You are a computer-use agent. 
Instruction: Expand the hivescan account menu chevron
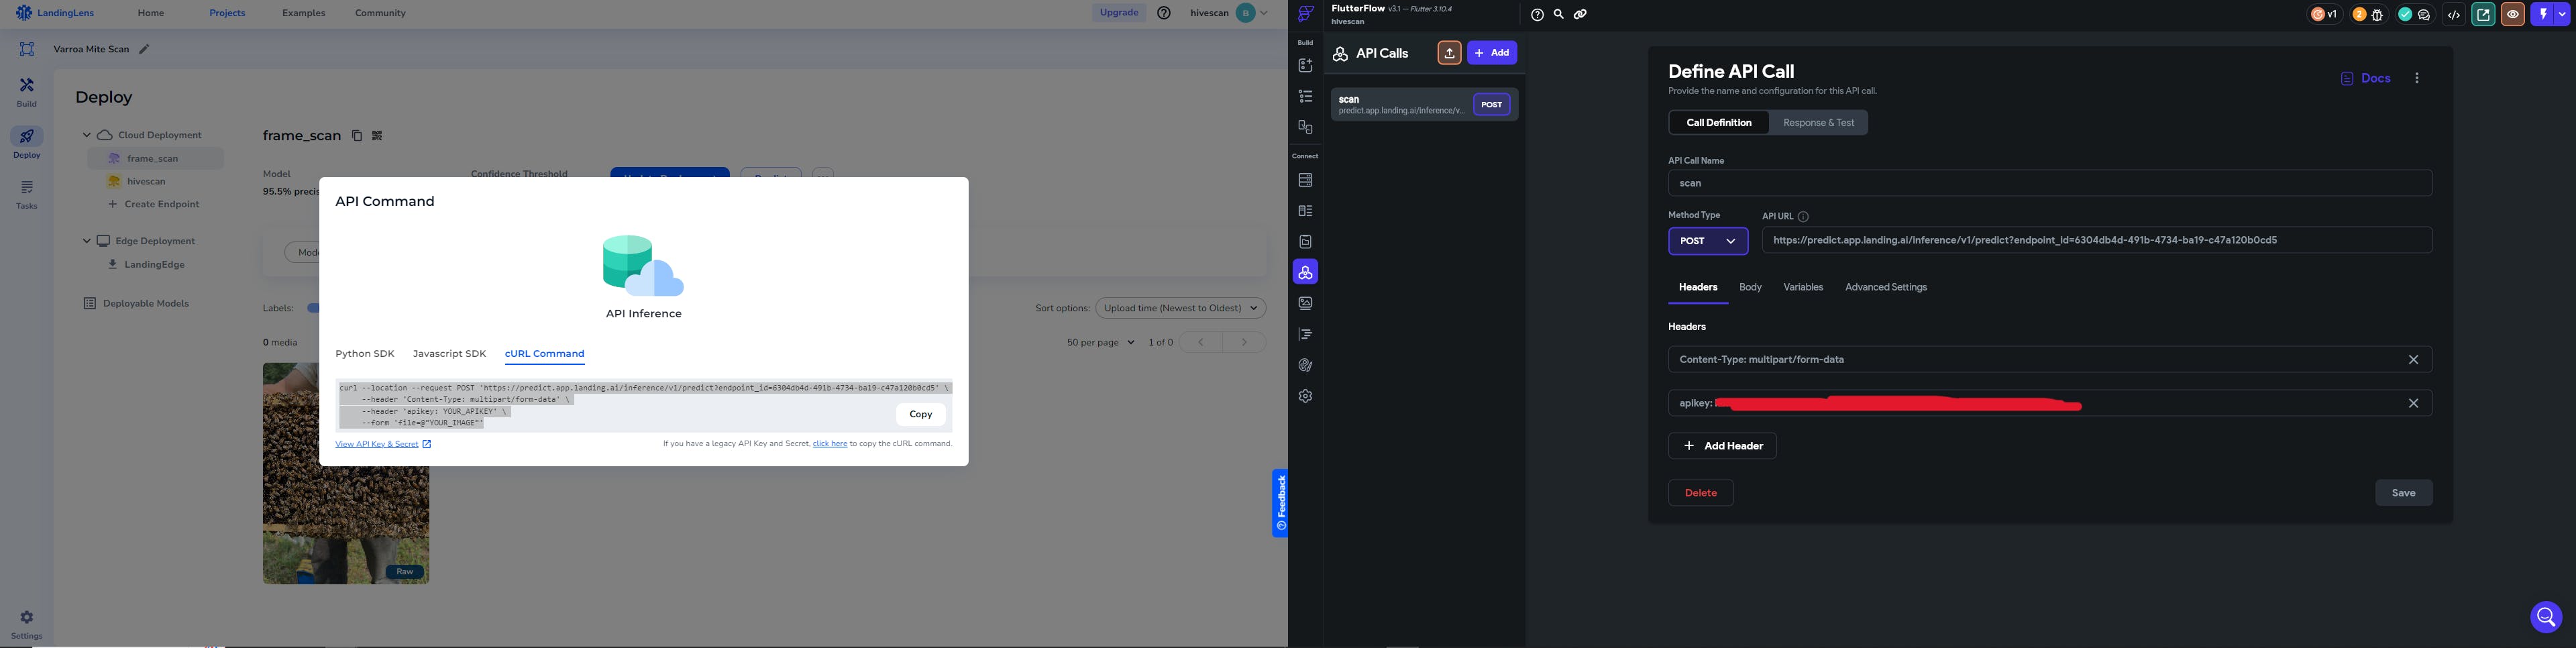click(x=1264, y=13)
